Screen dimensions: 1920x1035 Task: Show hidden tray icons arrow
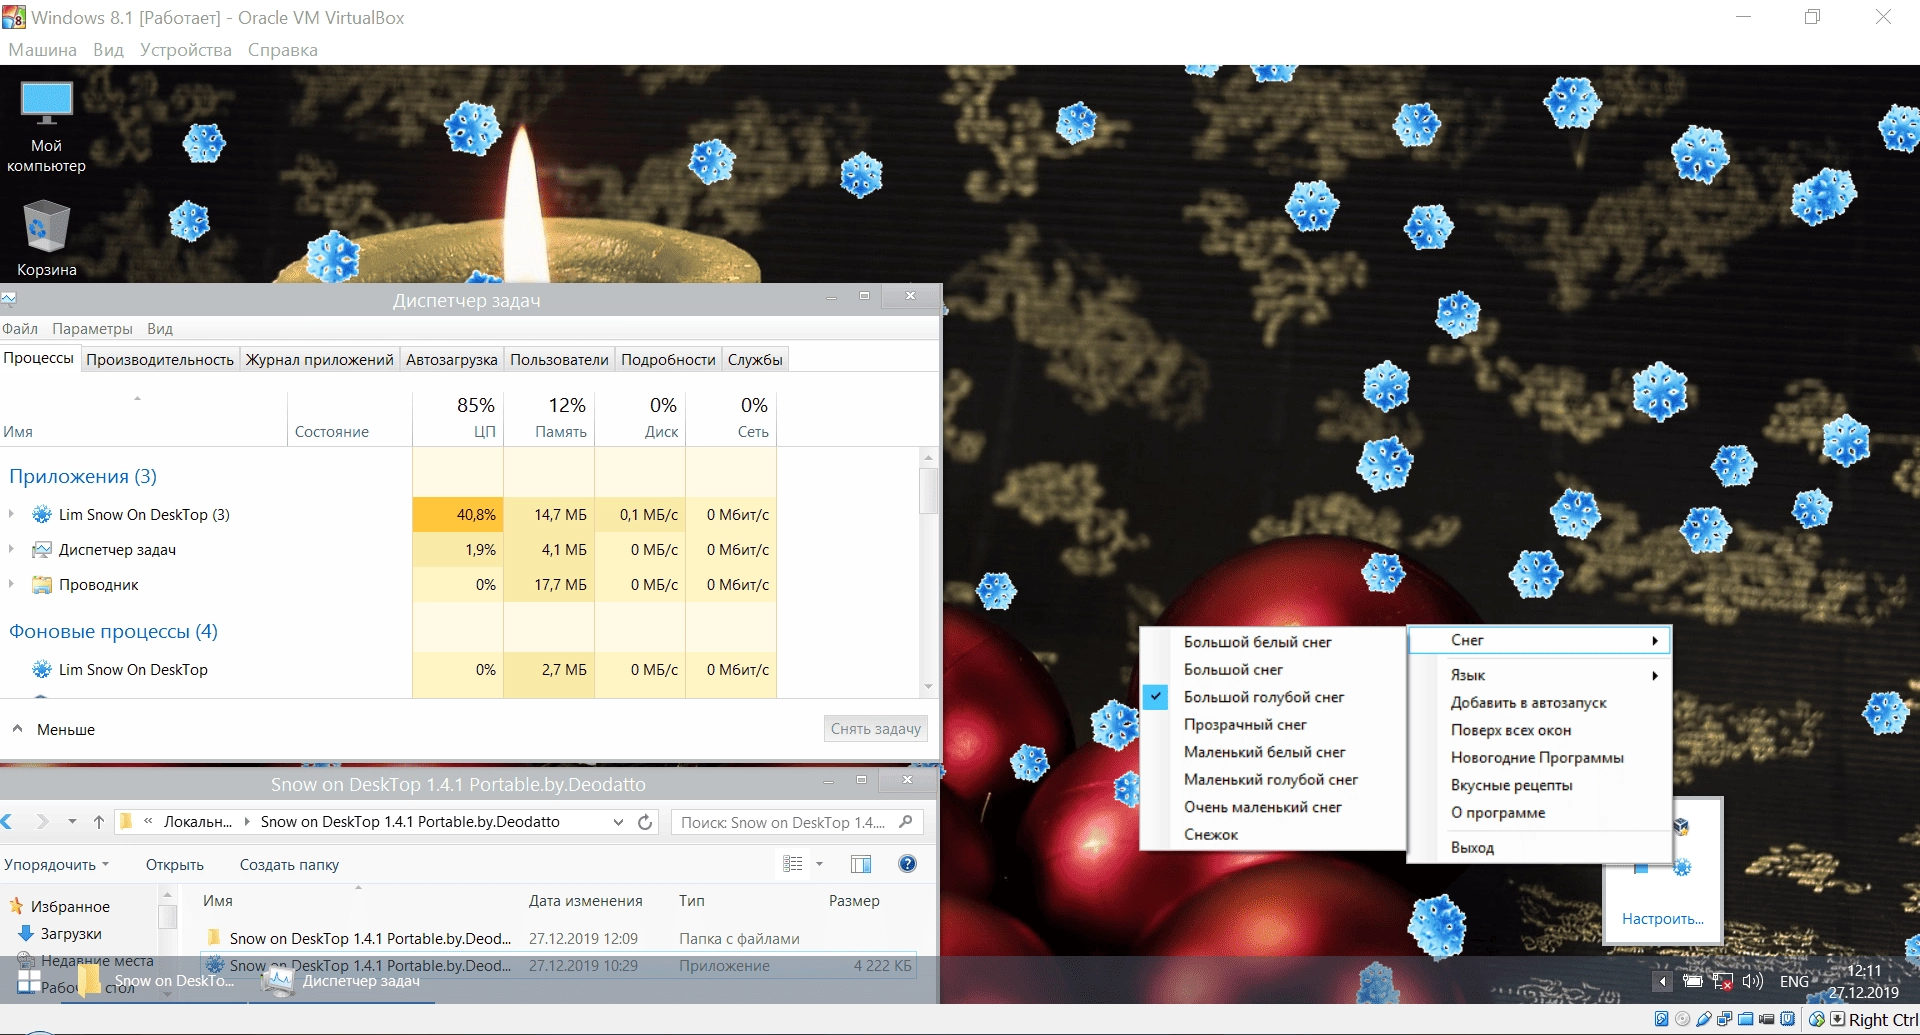coord(1662,981)
